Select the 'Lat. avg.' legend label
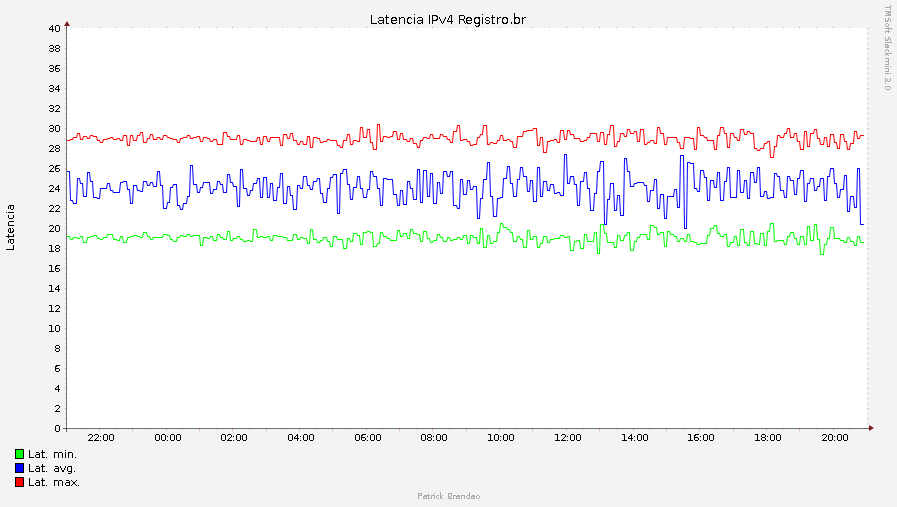Viewport: 897px width, 507px height. pos(52,468)
